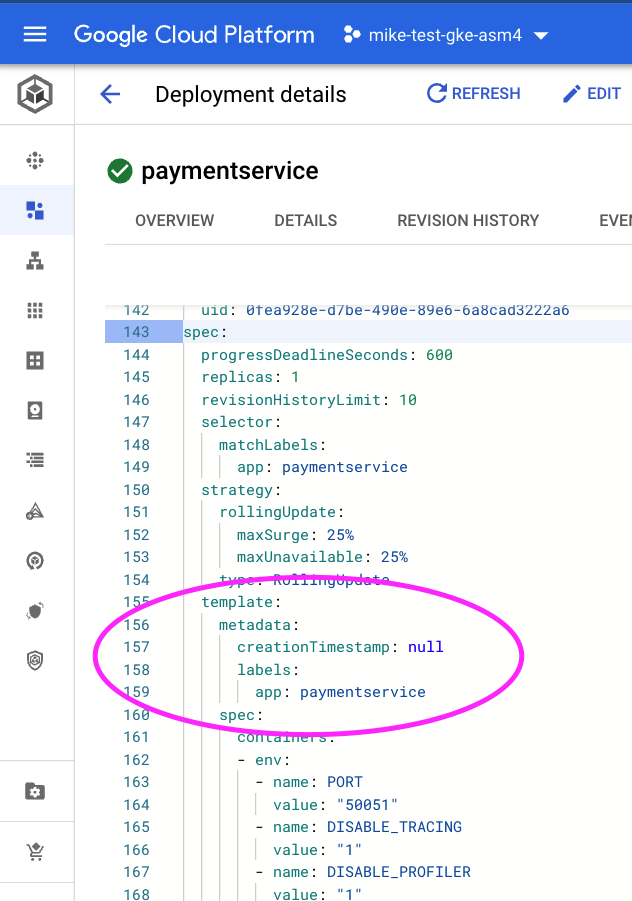Open the shield with arrows sidebar icon
Screen dimensions: 632x901
(x=35, y=610)
